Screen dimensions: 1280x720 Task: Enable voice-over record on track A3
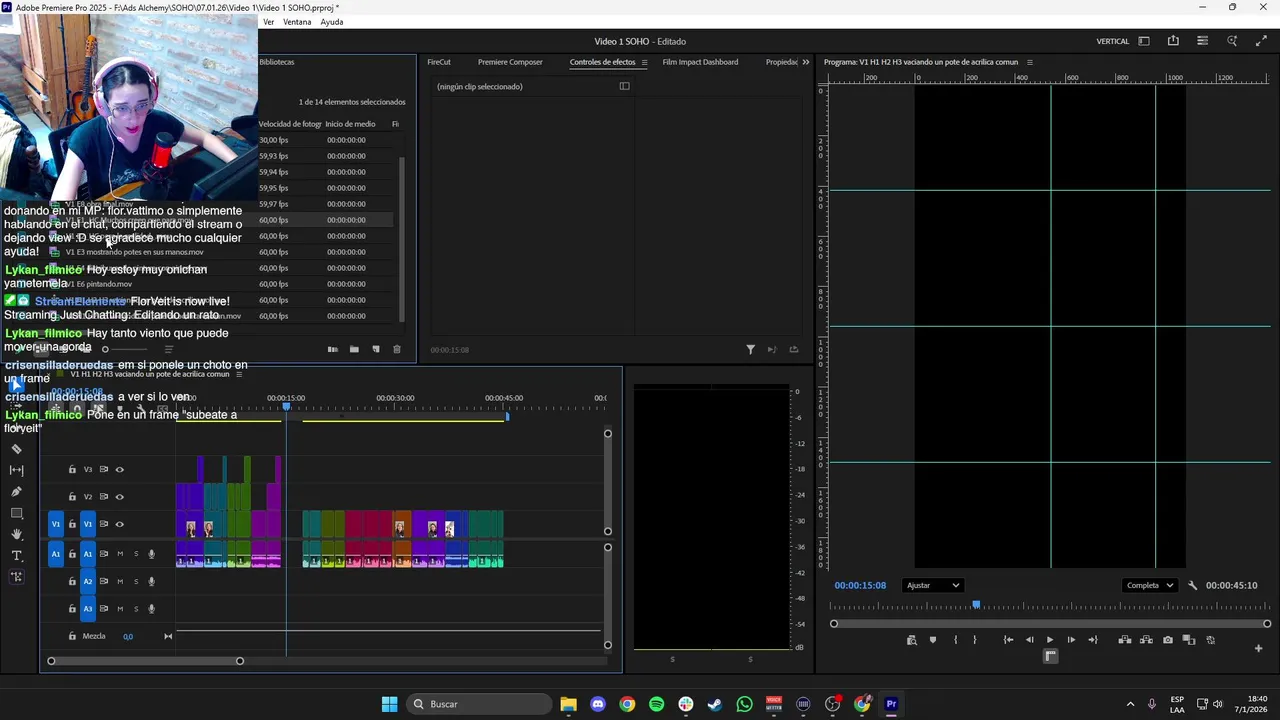click(x=152, y=609)
